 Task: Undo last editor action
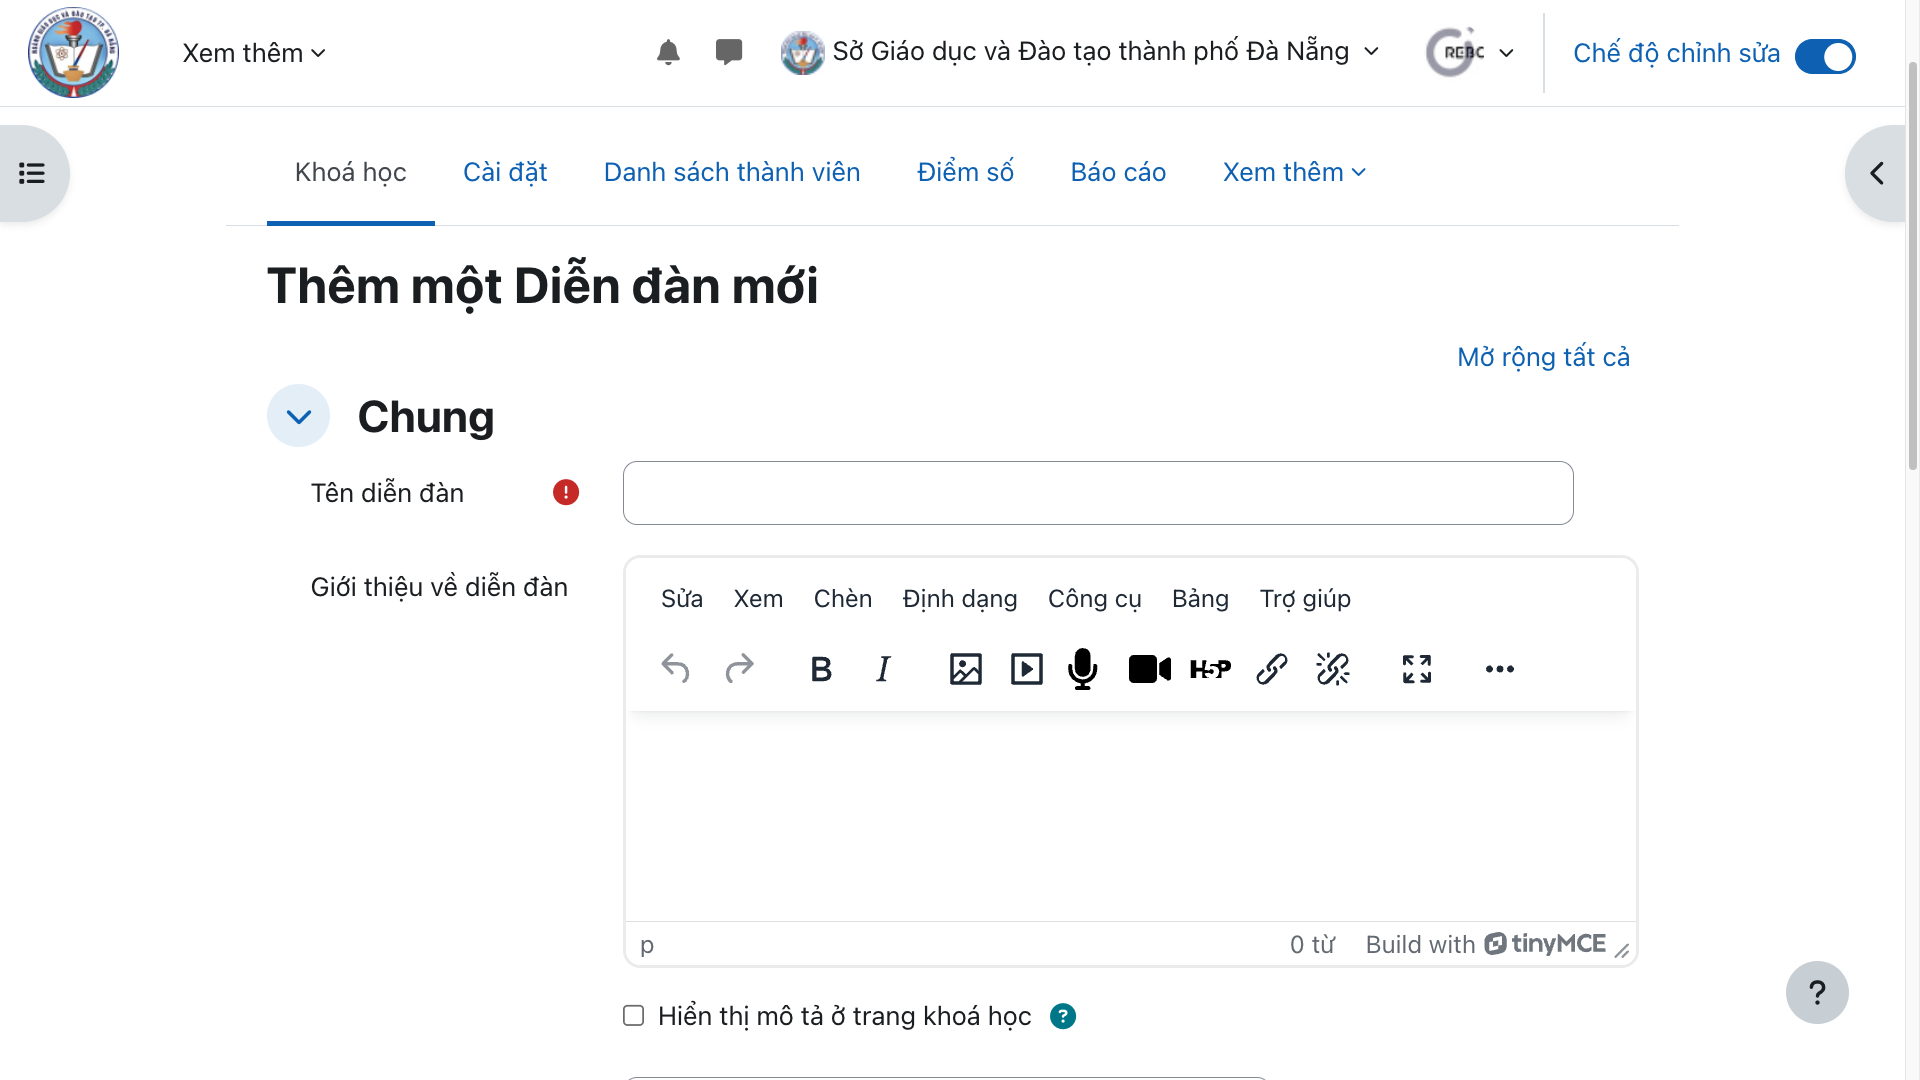pyautogui.click(x=676, y=668)
